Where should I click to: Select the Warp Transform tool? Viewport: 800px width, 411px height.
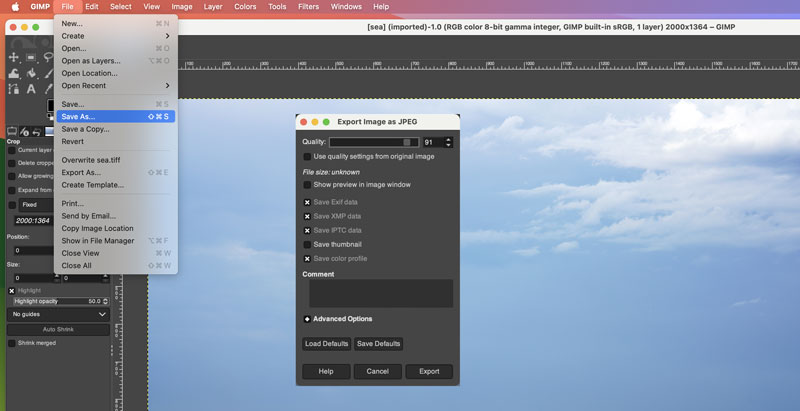point(13,74)
